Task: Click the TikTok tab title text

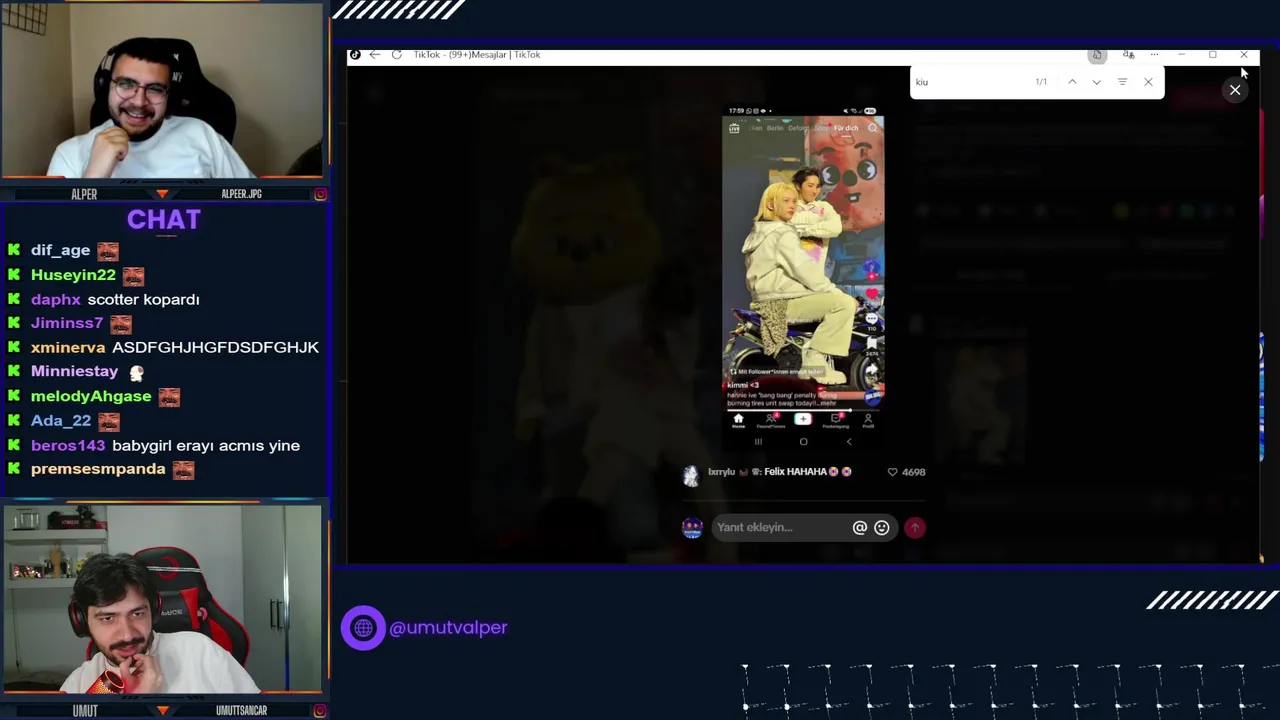Action: point(477,55)
